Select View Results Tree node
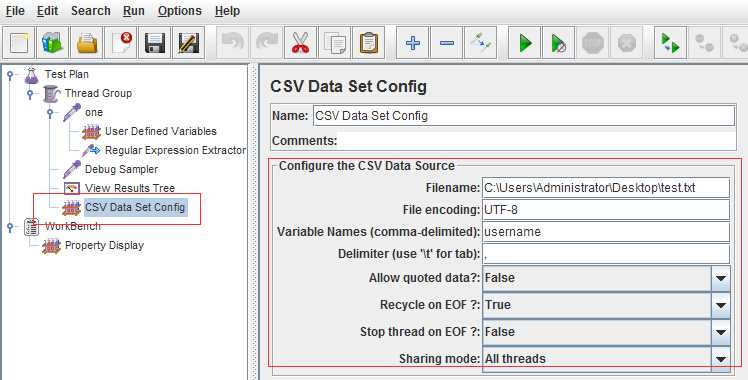The image size is (748, 380). coord(130,188)
